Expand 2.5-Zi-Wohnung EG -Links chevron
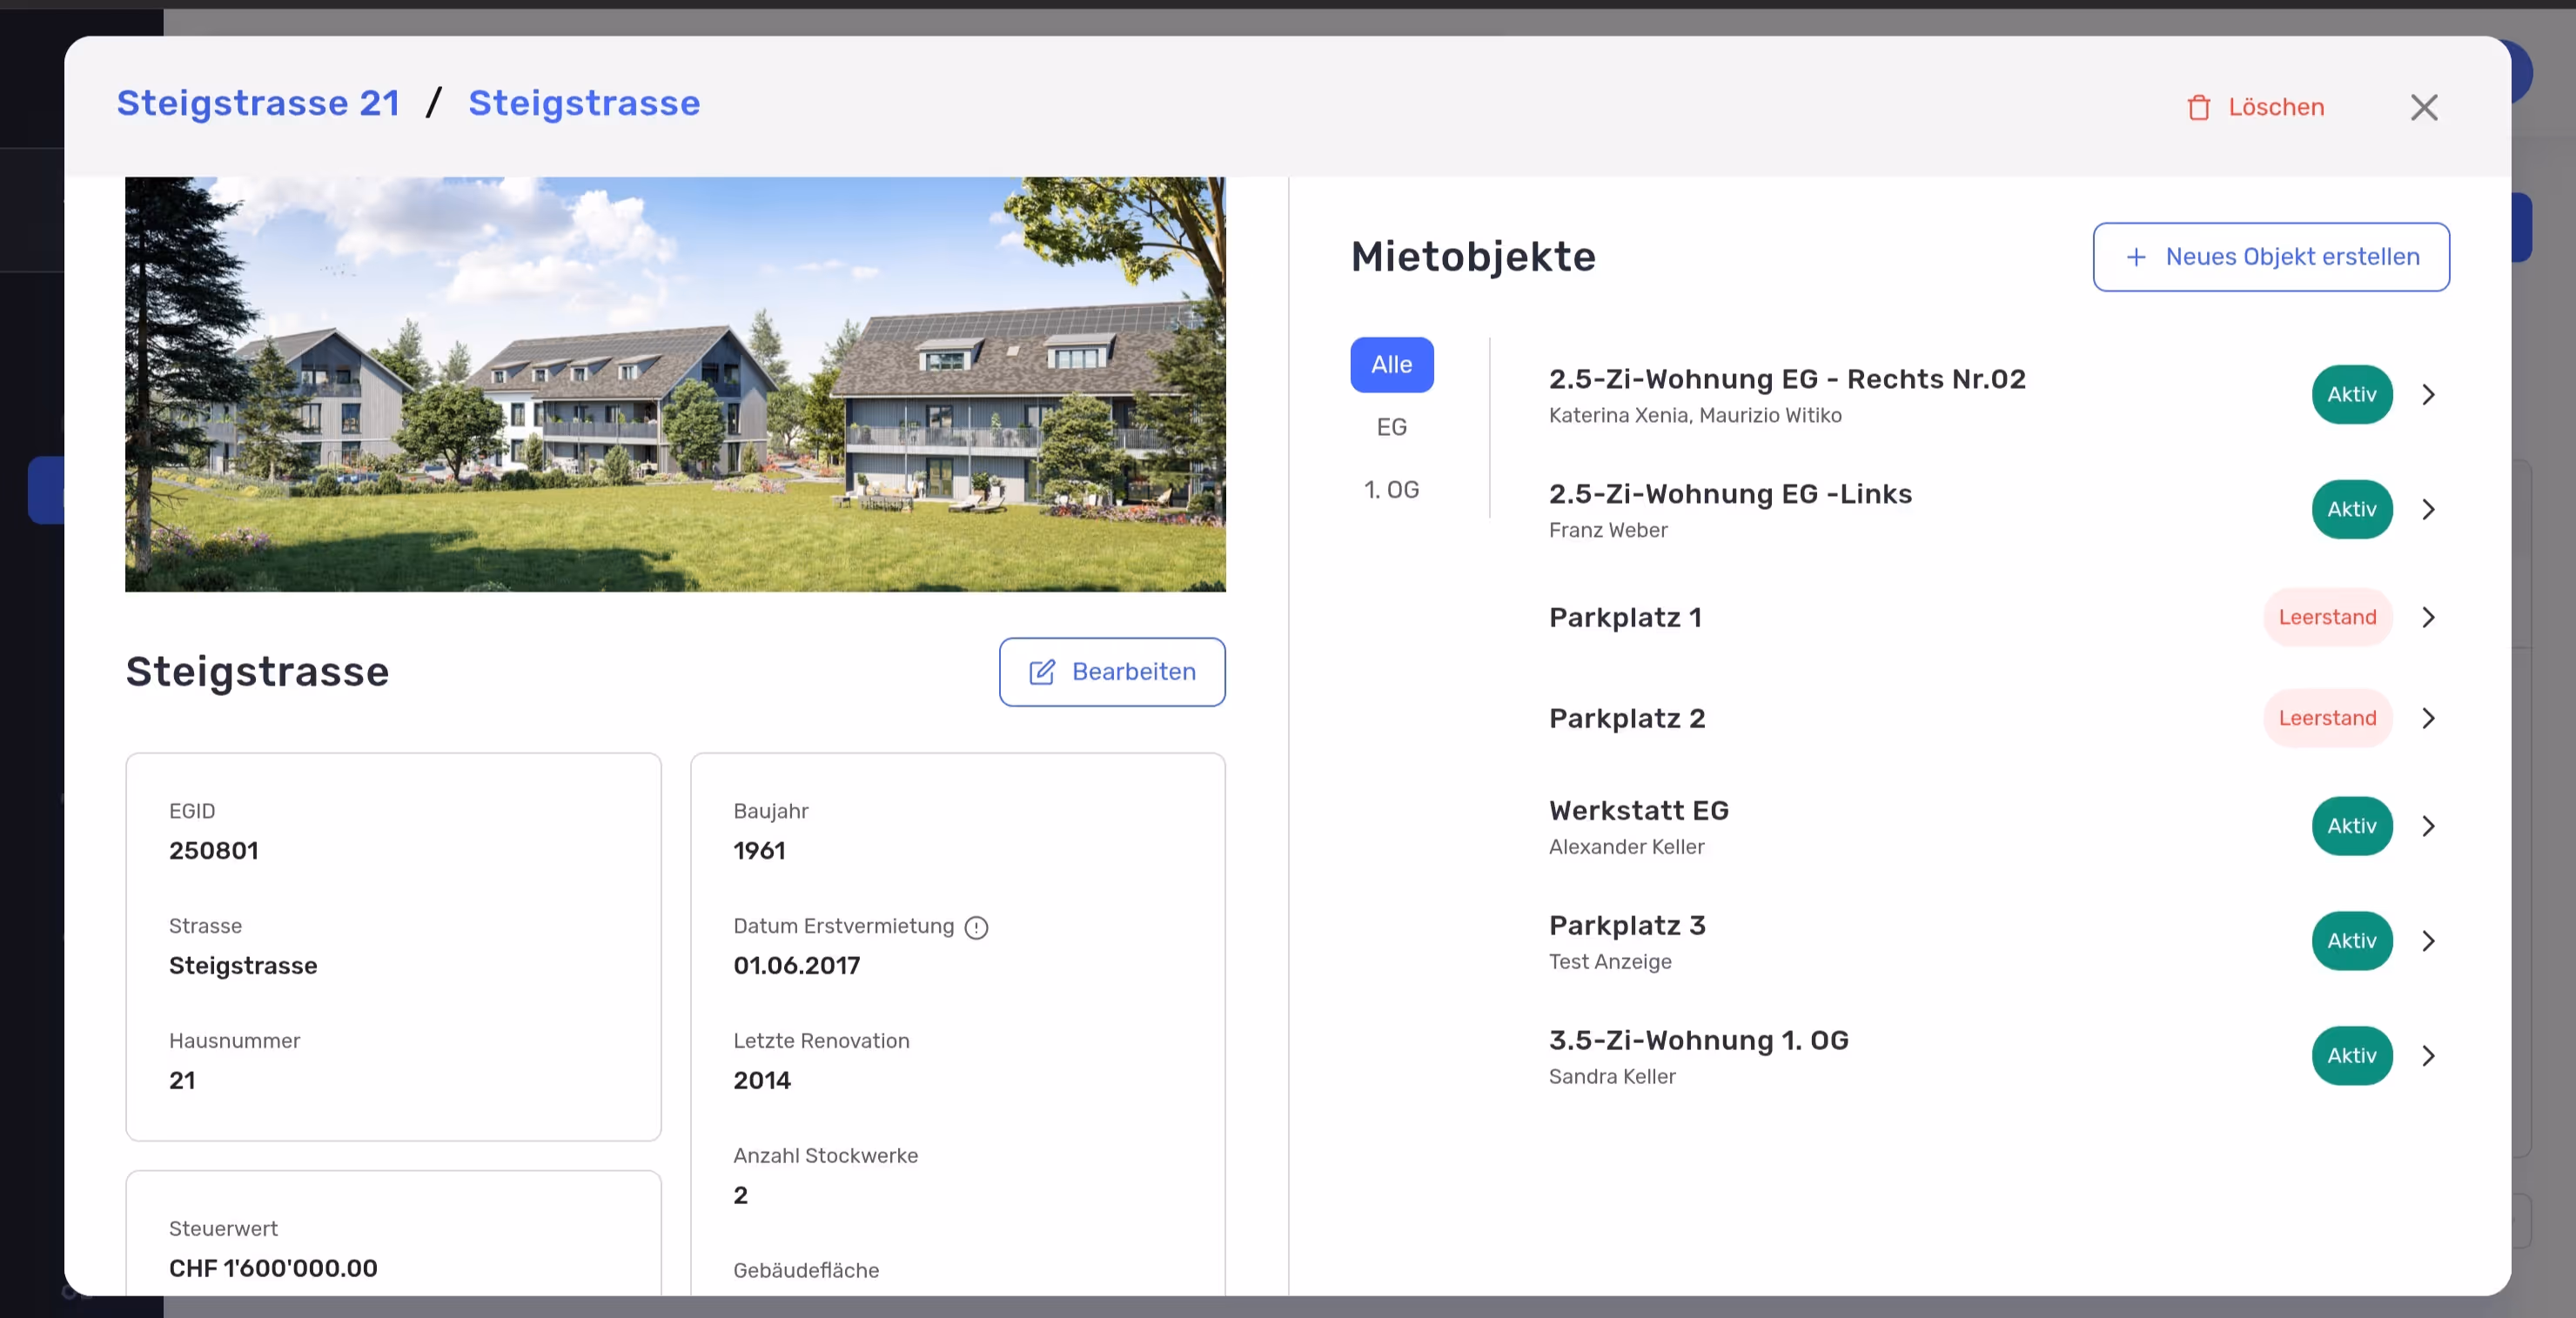Image resolution: width=2576 pixels, height=1318 pixels. 2428,510
